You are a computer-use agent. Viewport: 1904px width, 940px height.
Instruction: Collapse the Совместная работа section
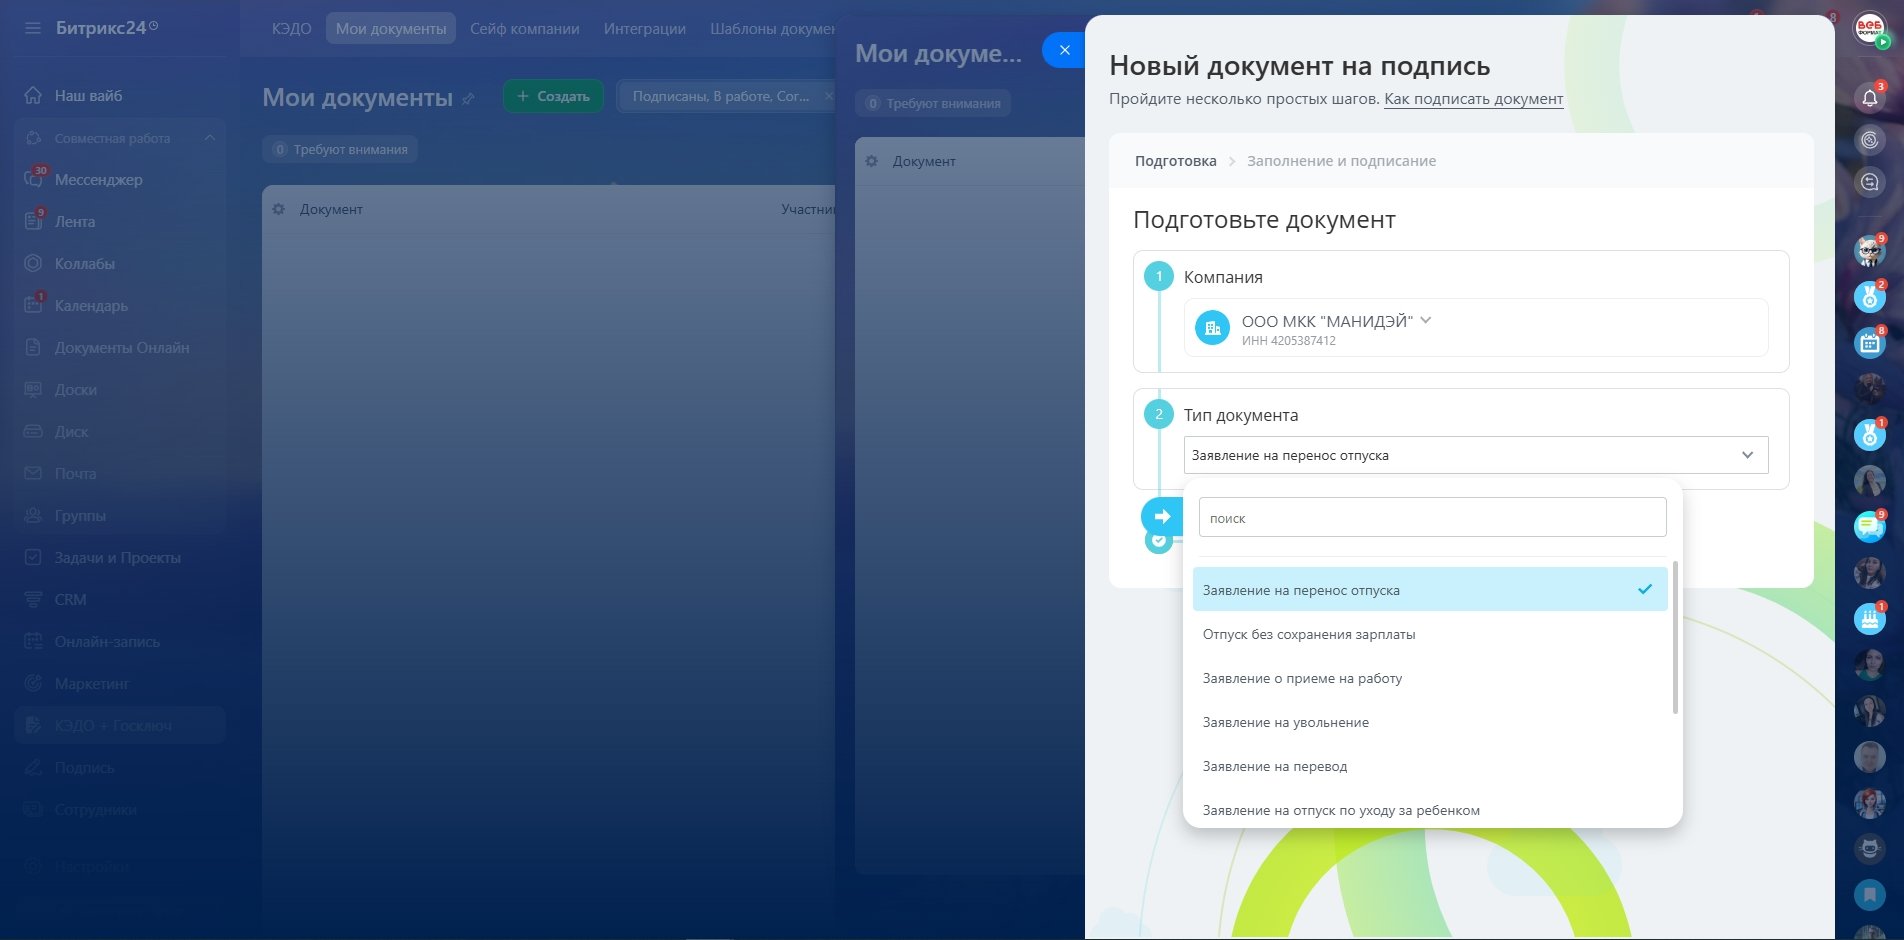pos(209,138)
